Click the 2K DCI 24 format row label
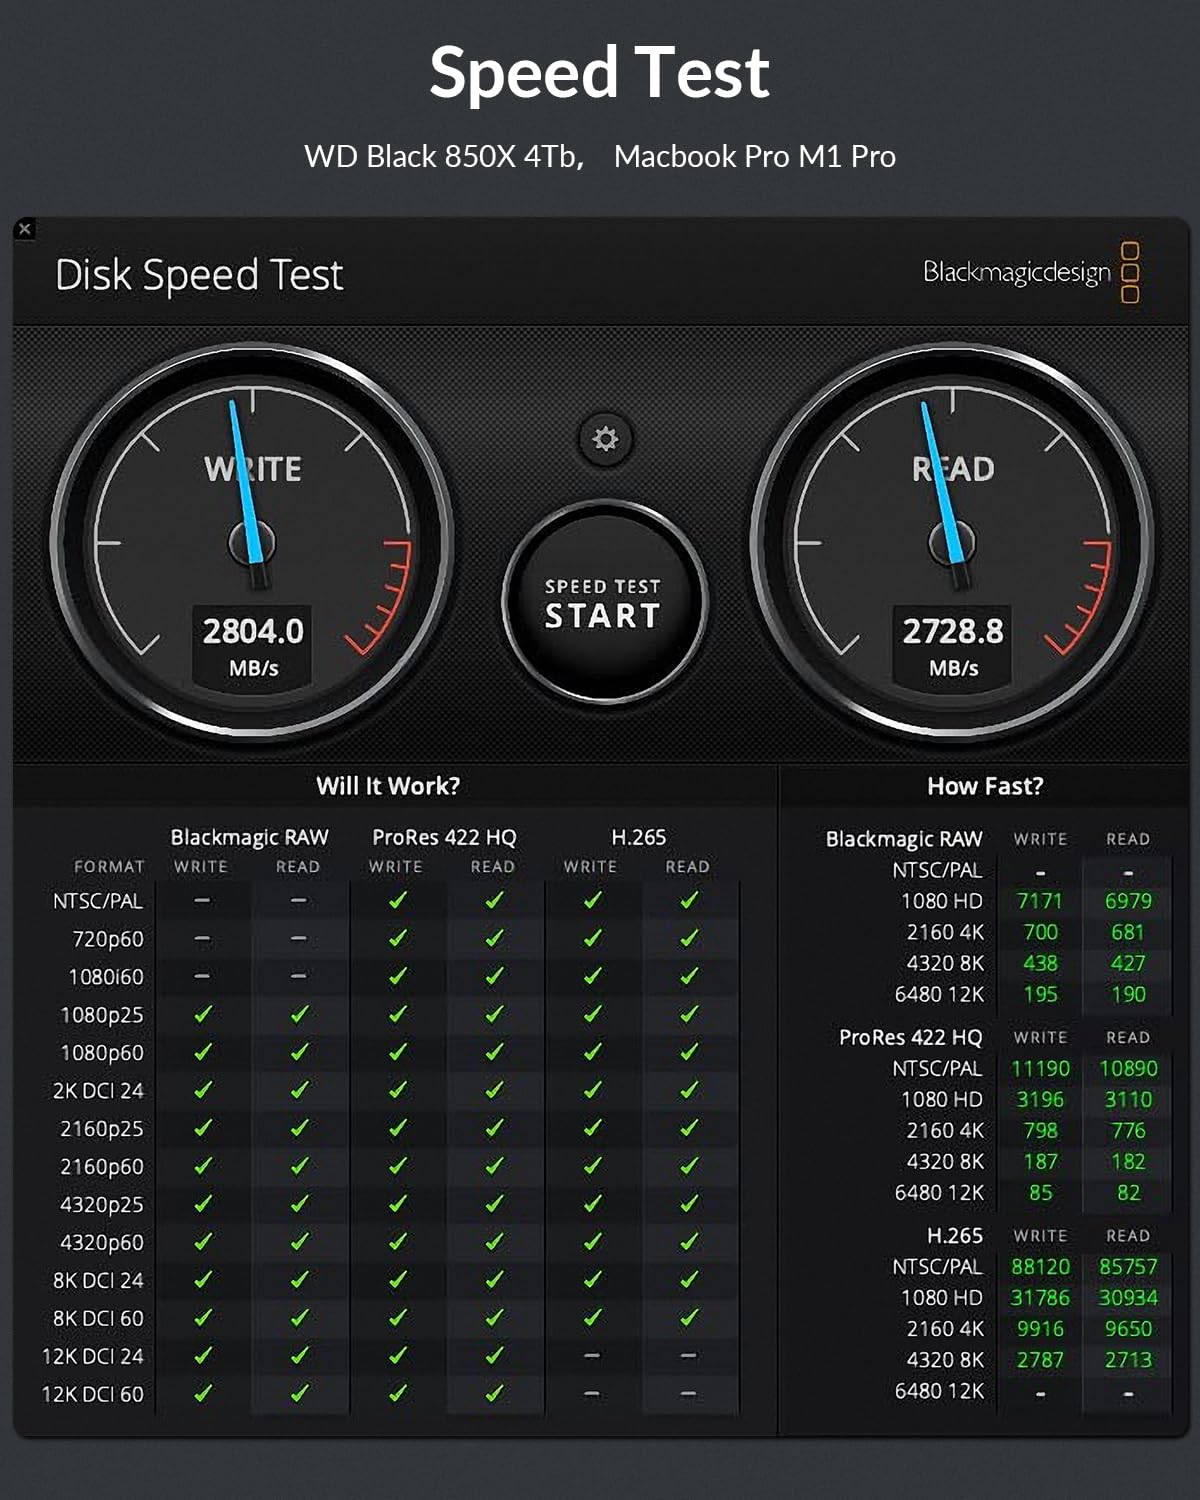Screen dimensions: 1200x1500 [98, 1091]
